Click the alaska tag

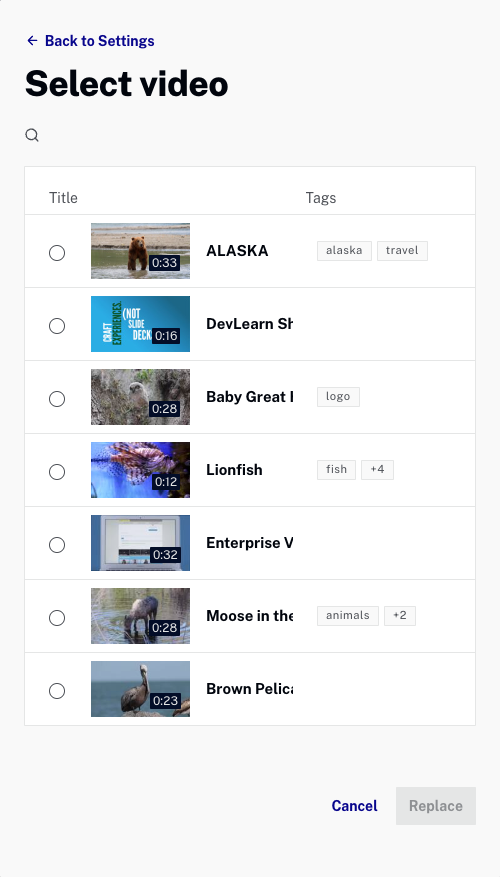tap(344, 251)
